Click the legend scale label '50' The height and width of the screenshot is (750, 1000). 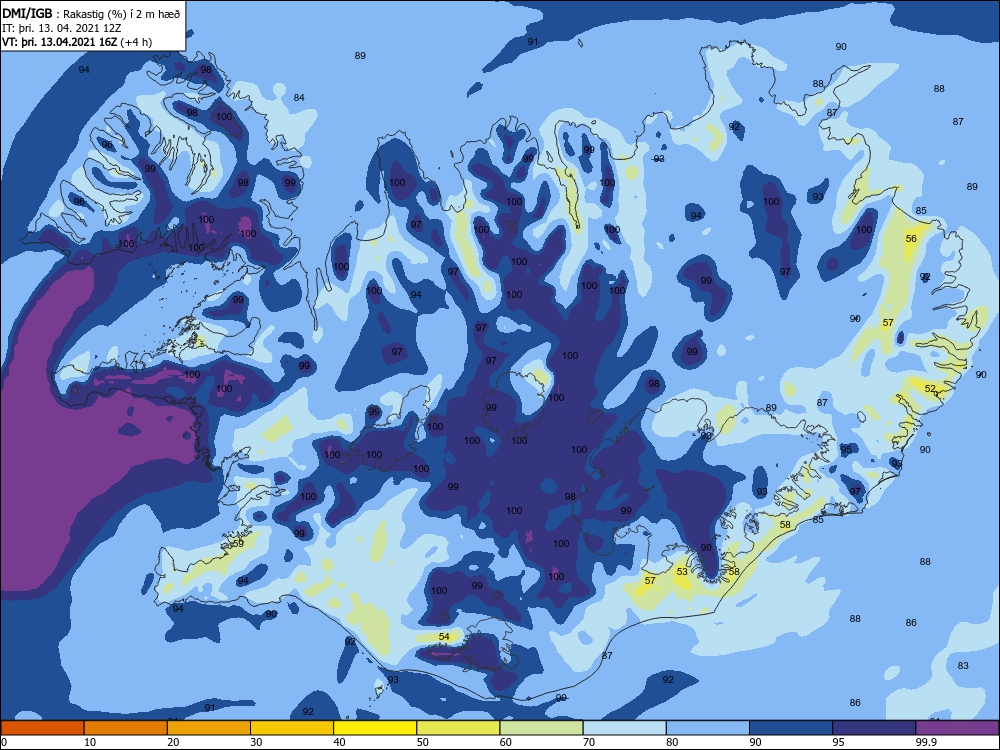423,742
